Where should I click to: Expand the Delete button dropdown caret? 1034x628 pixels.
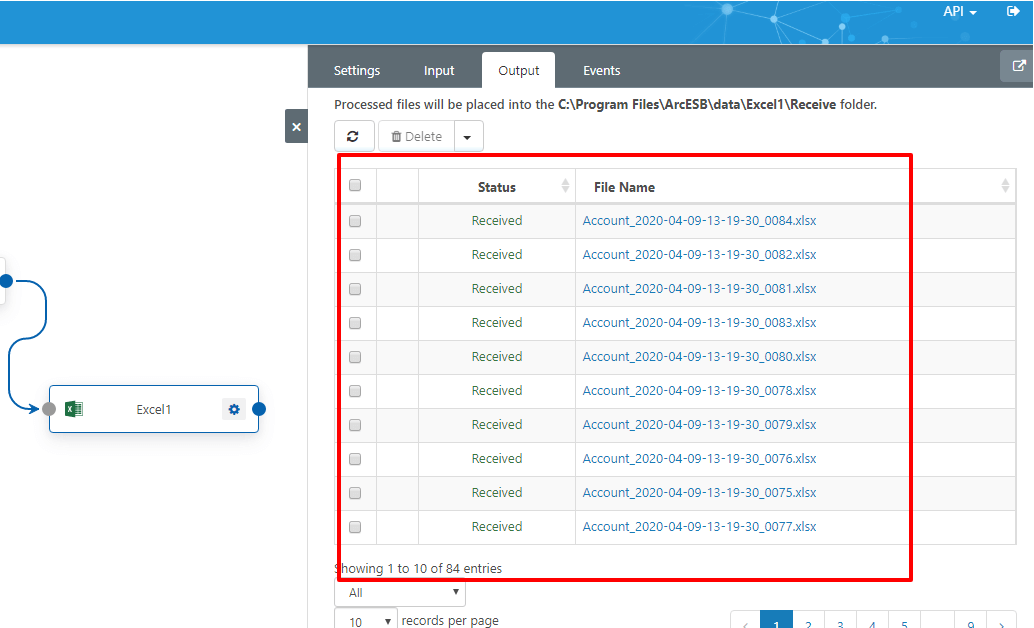click(x=468, y=137)
